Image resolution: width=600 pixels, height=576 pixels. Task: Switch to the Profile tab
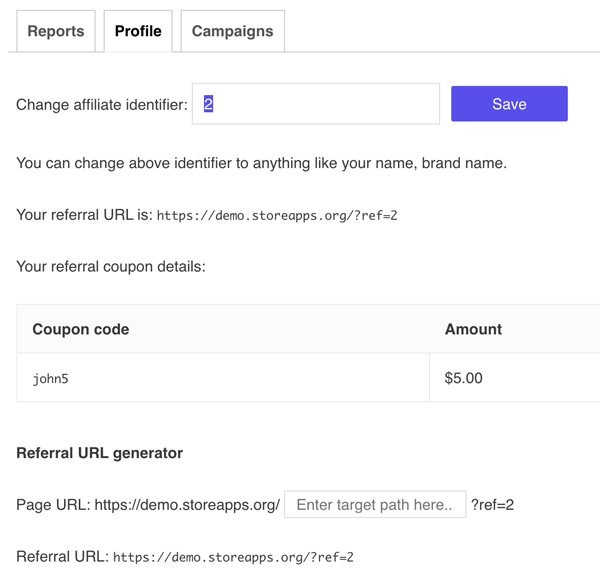click(138, 31)
